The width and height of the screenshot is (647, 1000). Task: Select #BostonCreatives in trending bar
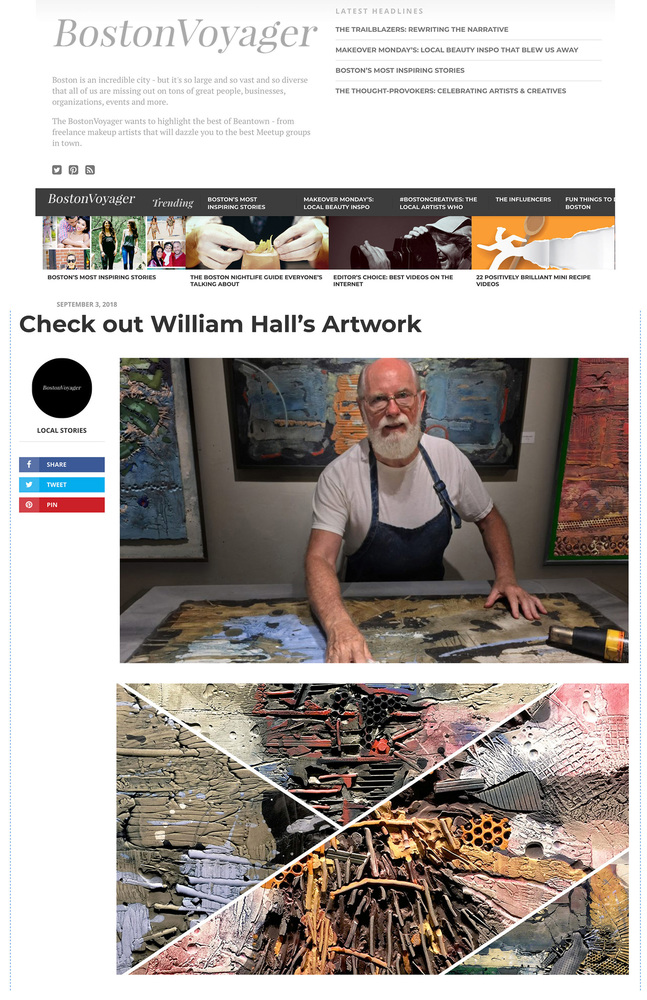click(438, 203)
